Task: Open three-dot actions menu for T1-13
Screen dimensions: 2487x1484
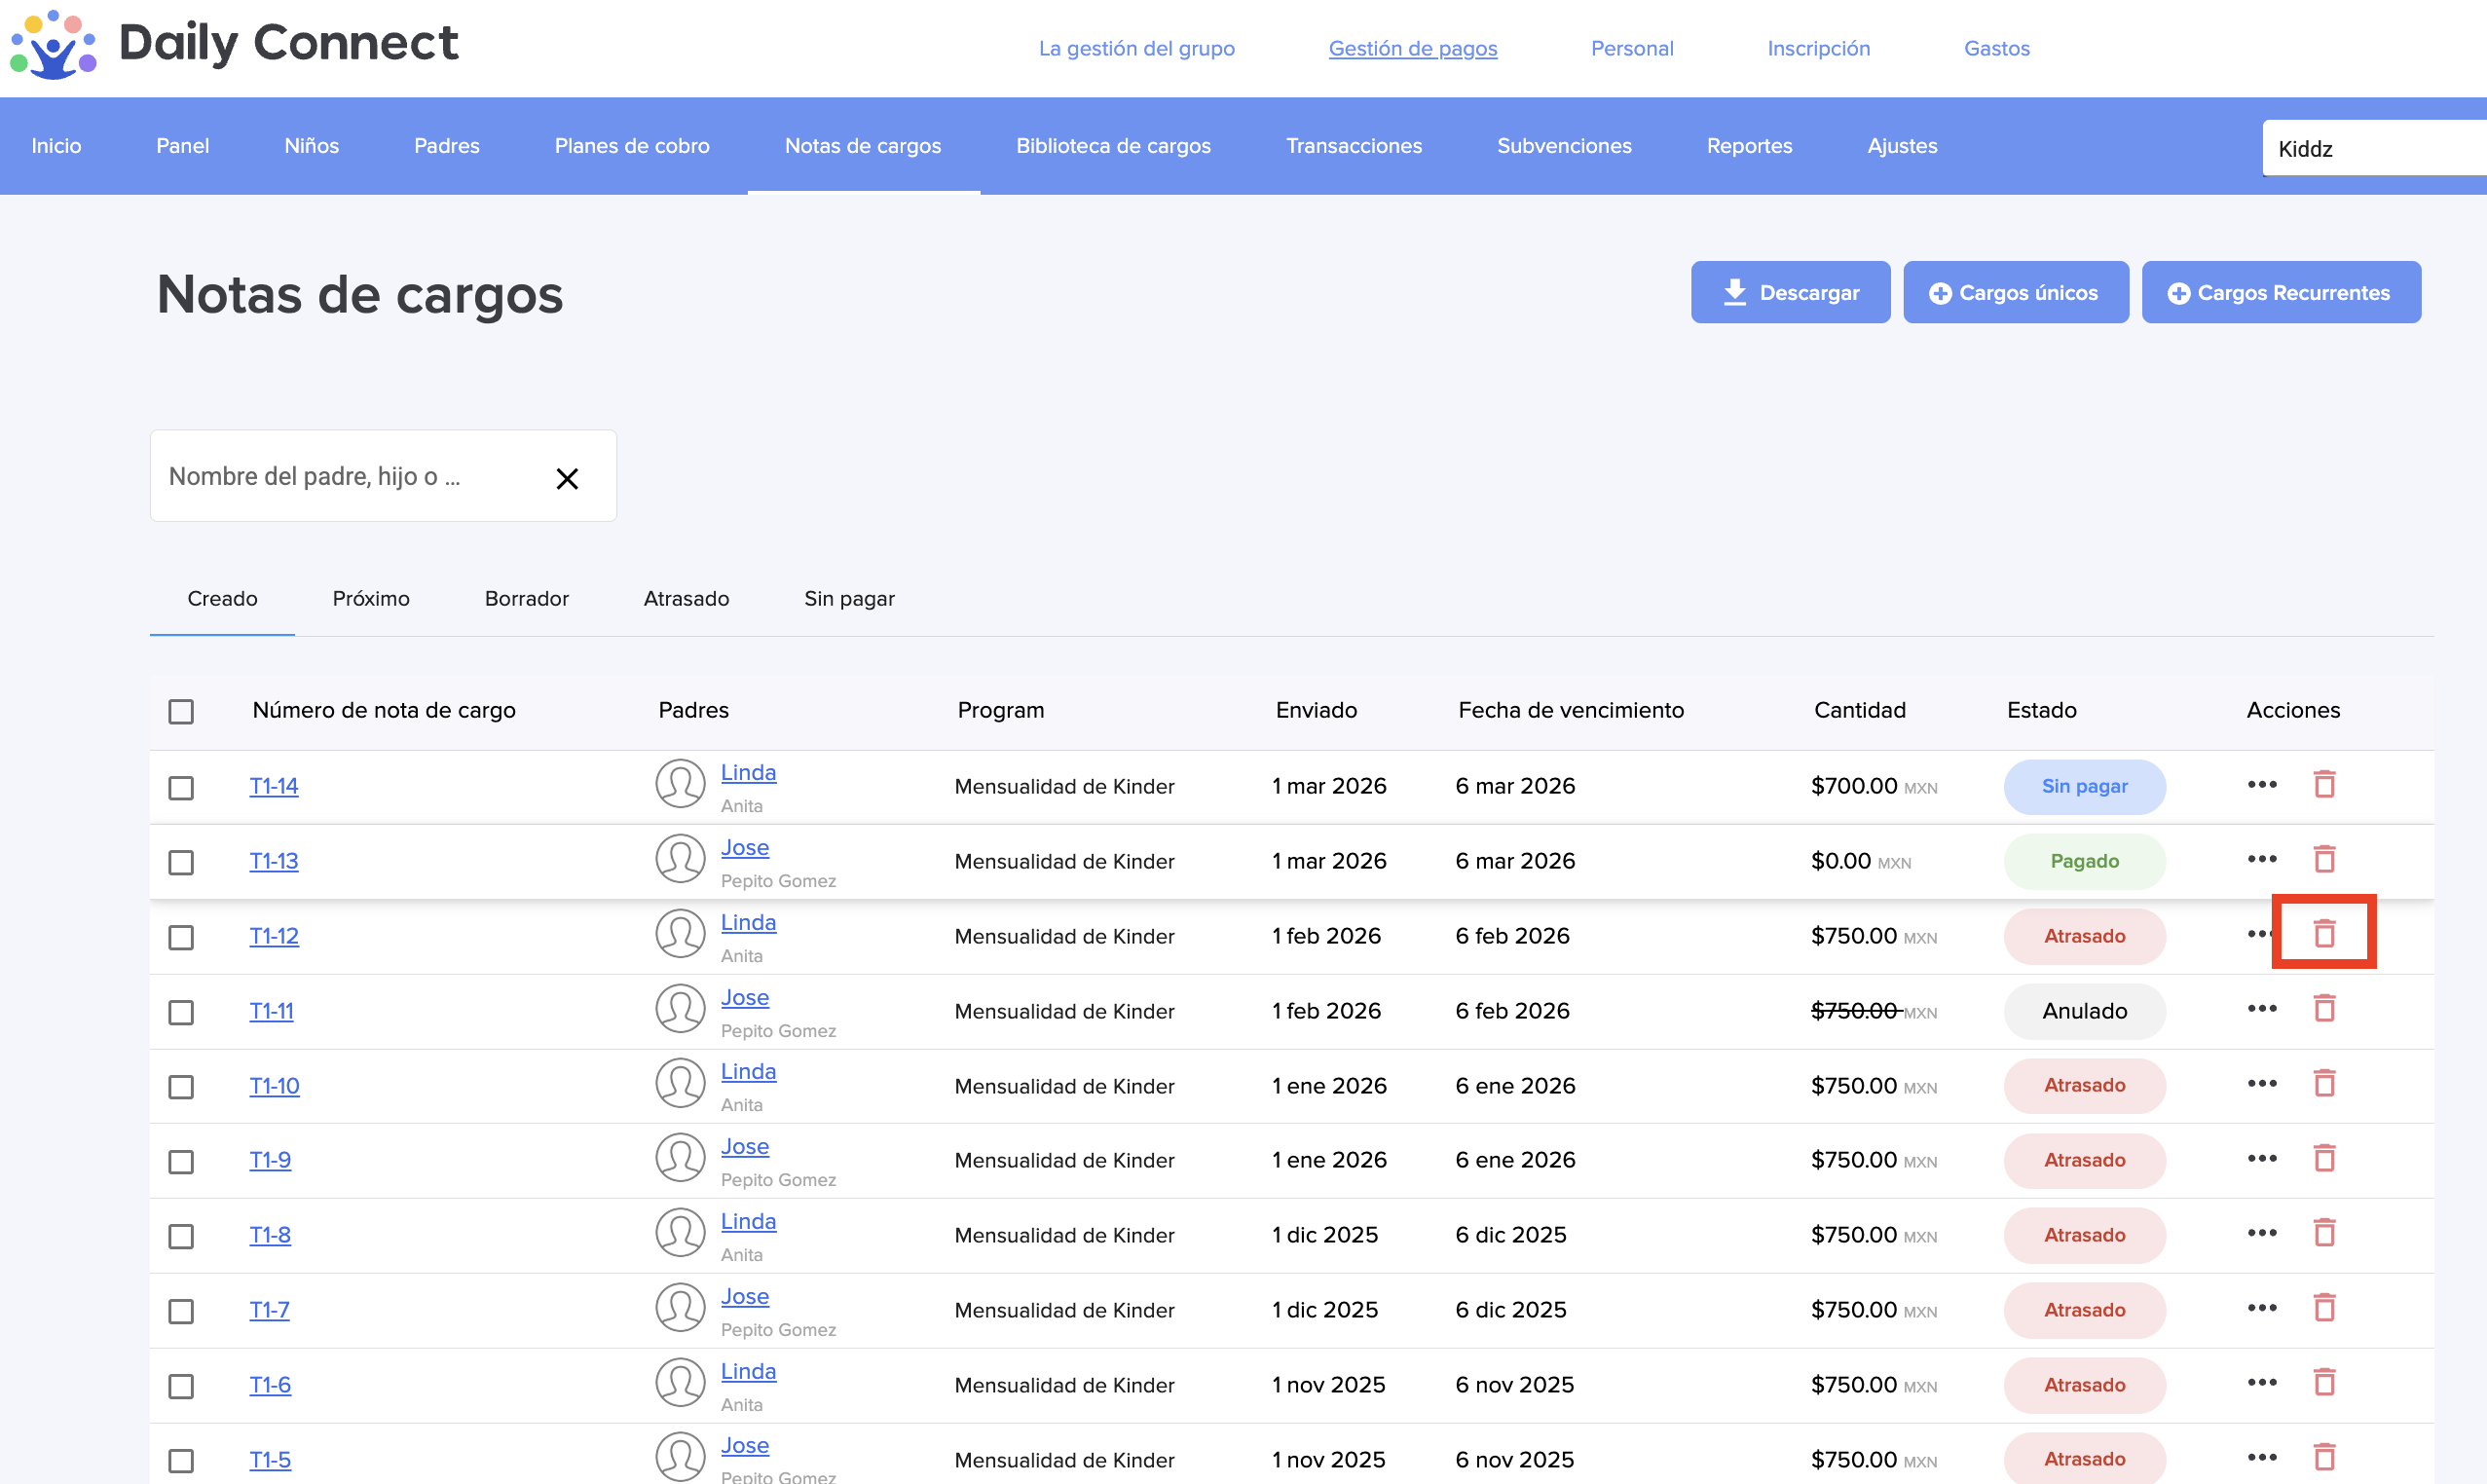Action: pos(2261,860)
